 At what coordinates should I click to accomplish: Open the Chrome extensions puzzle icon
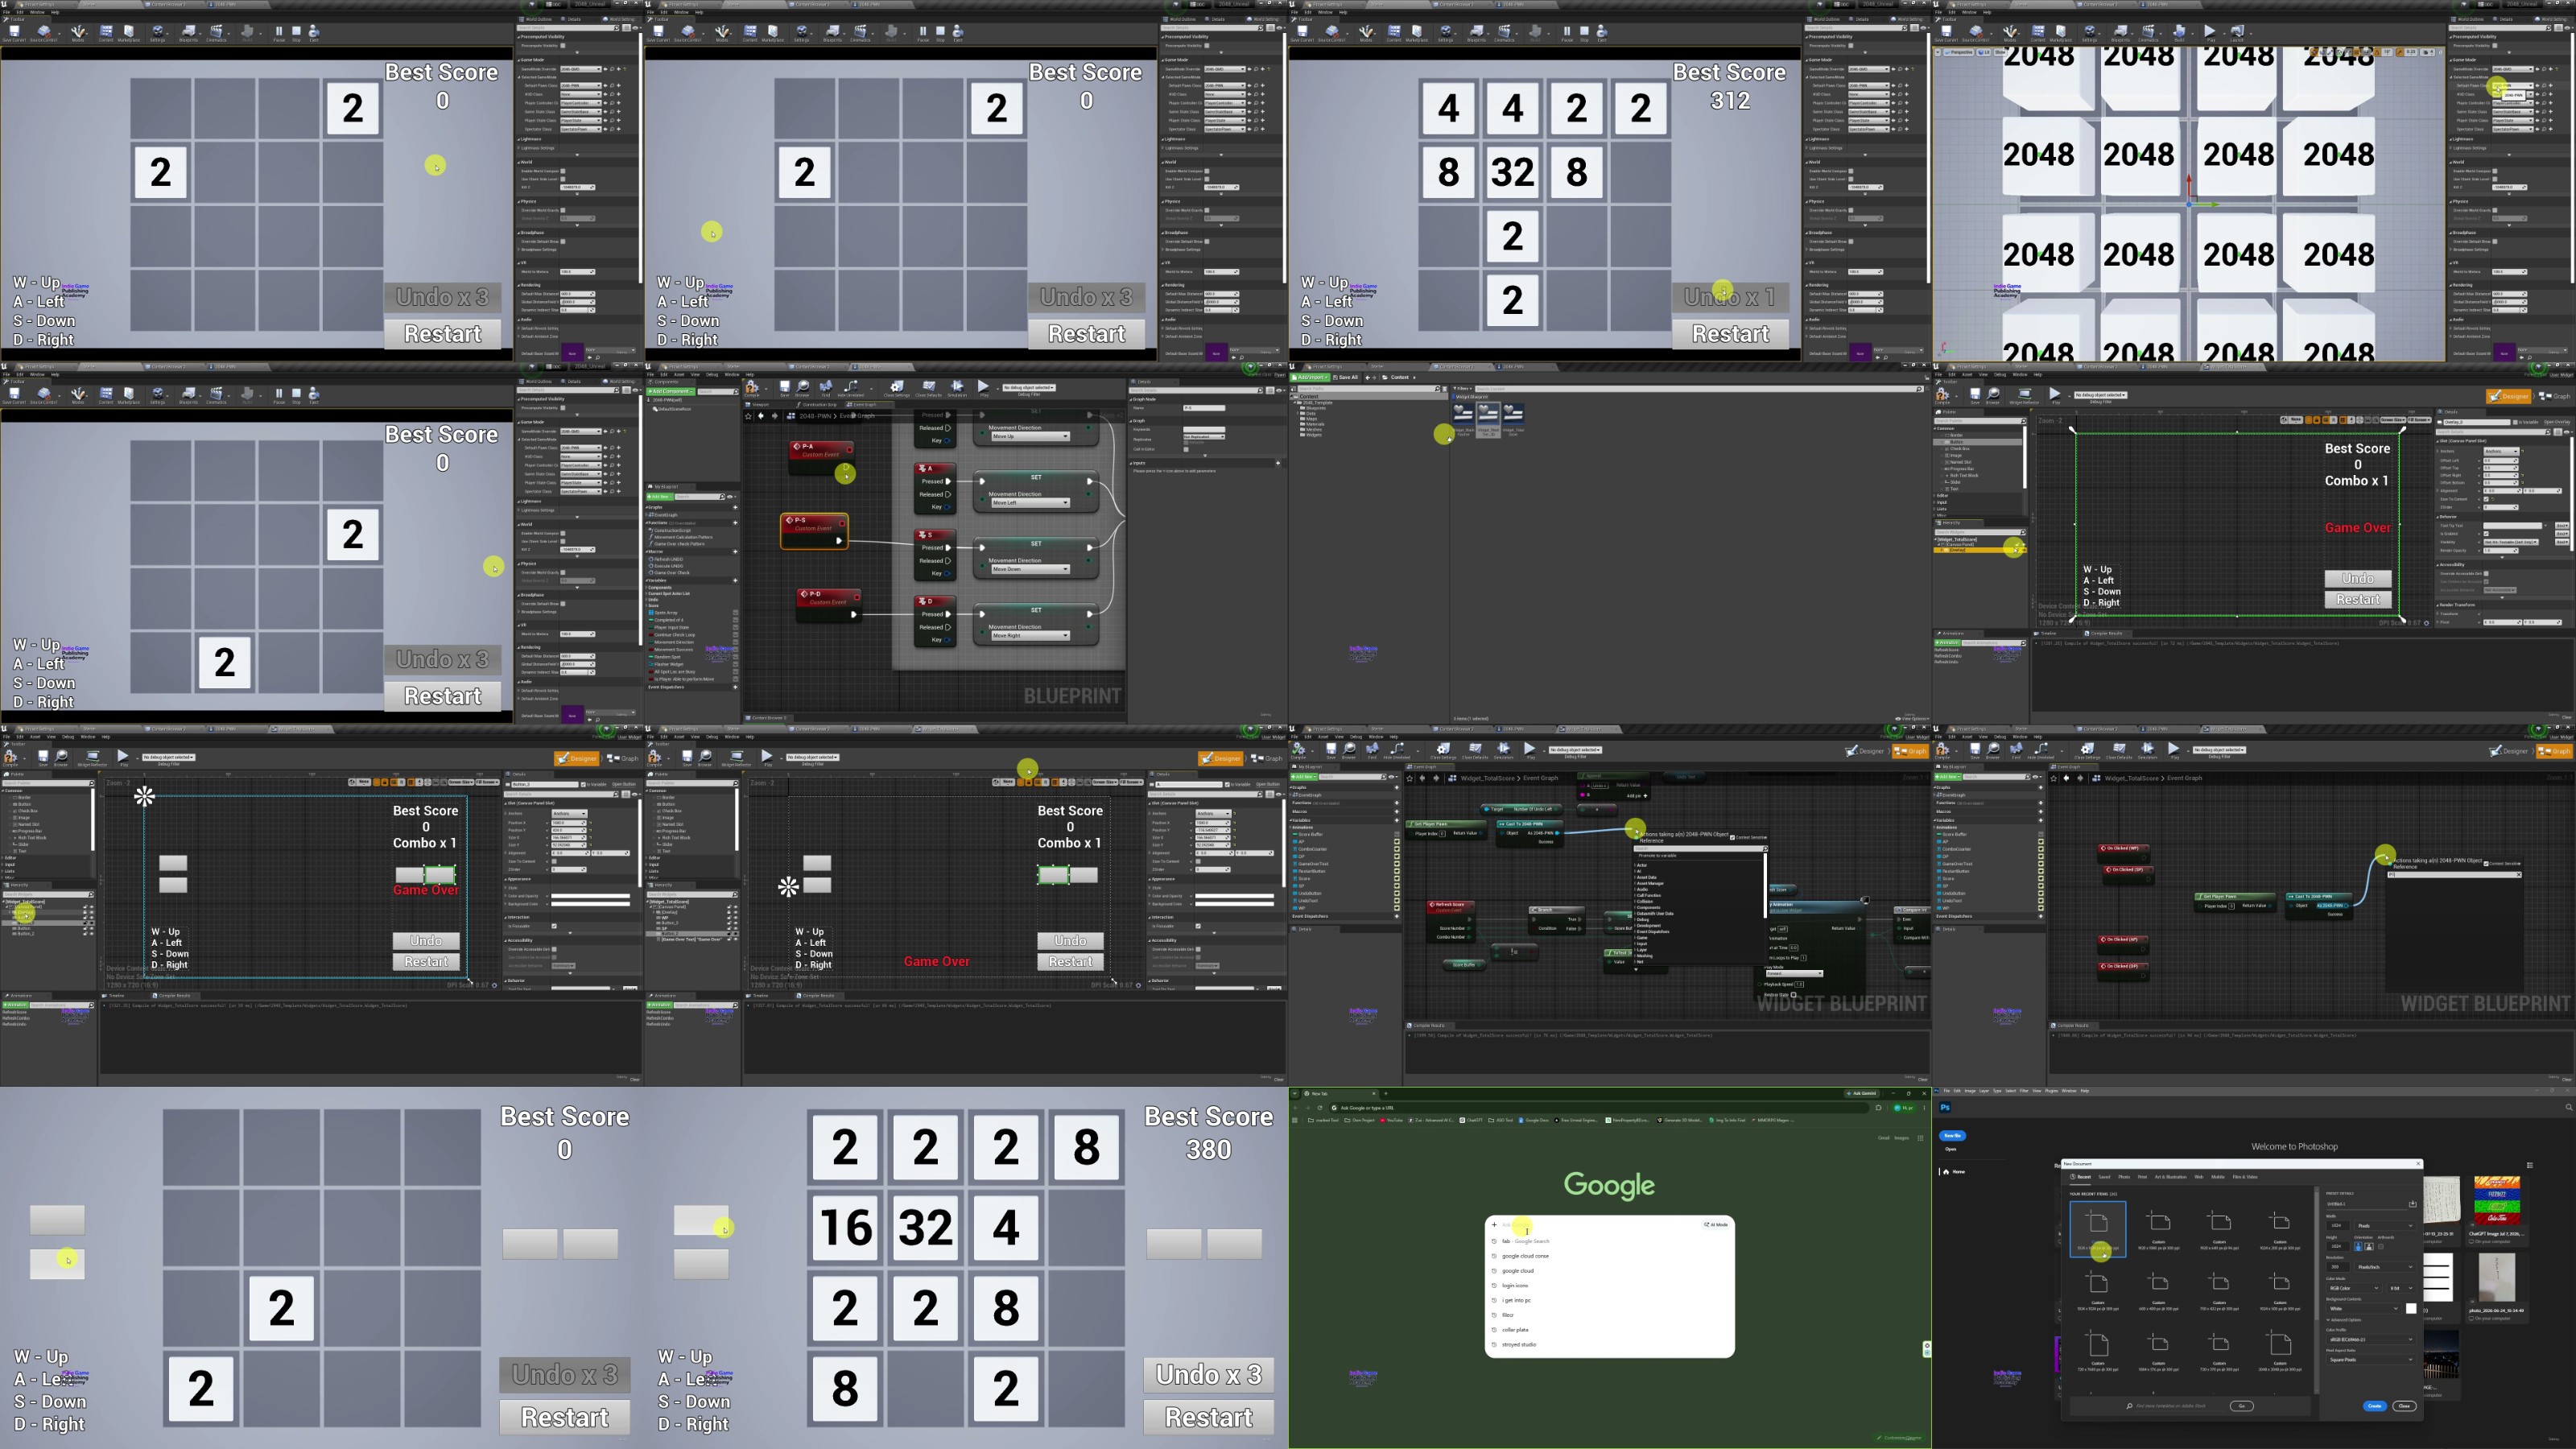1879,1107
